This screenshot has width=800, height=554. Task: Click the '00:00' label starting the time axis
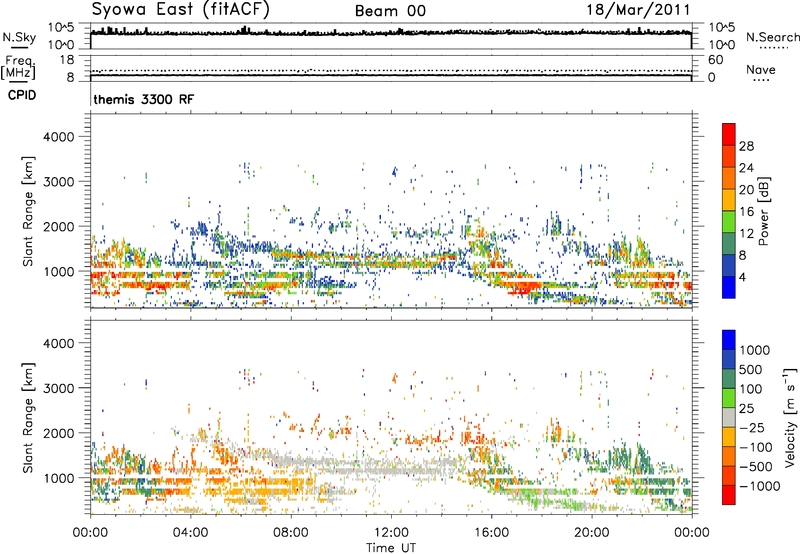coord(90,533)
